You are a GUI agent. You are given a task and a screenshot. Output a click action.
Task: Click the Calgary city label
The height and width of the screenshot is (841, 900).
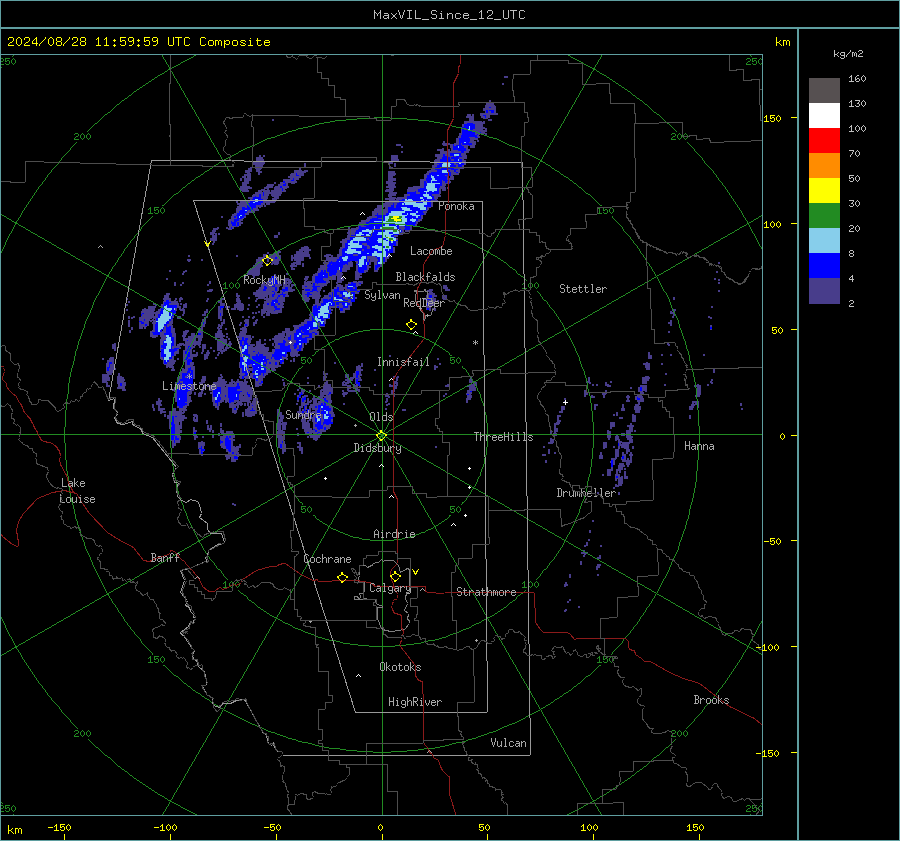click(390, 588)
